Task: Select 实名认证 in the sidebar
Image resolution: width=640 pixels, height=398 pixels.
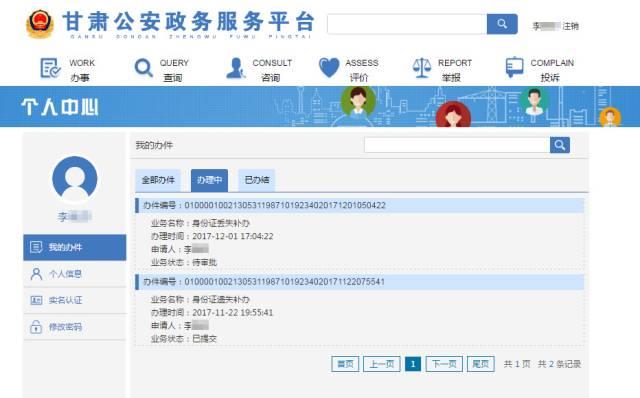Action: pos(75,300)
